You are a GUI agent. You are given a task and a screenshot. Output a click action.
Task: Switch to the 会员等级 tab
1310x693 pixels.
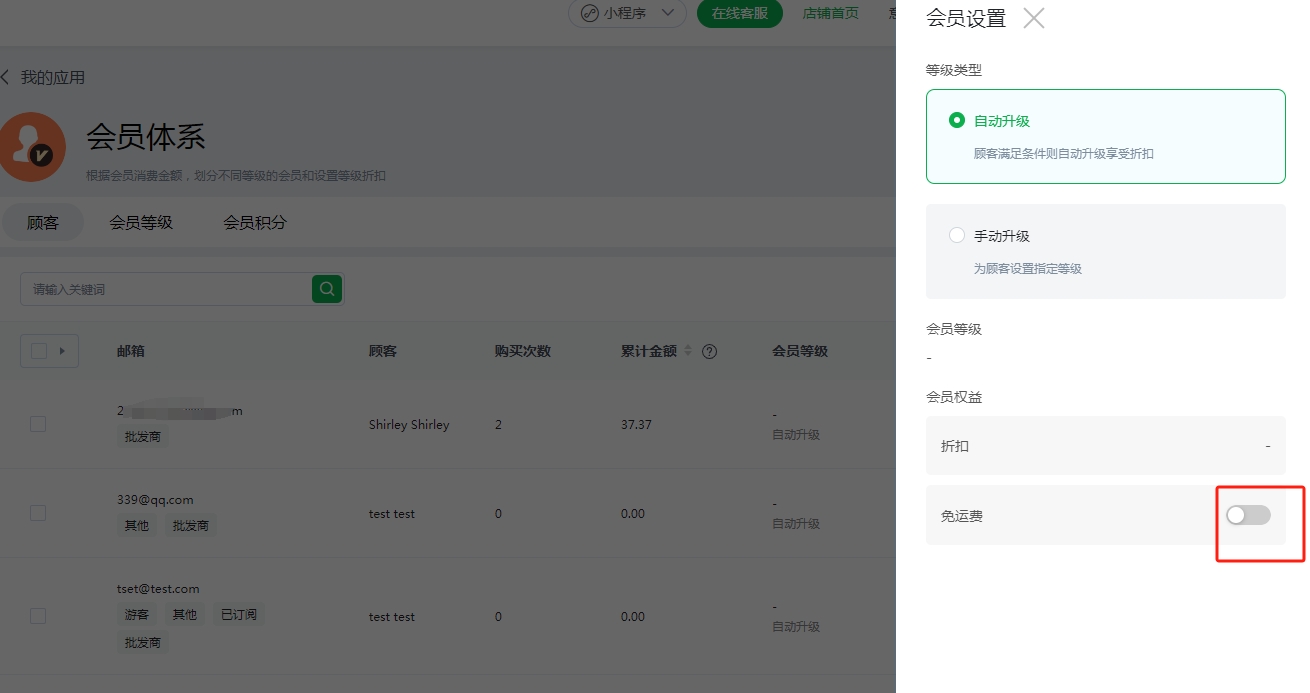pos(141,222)
